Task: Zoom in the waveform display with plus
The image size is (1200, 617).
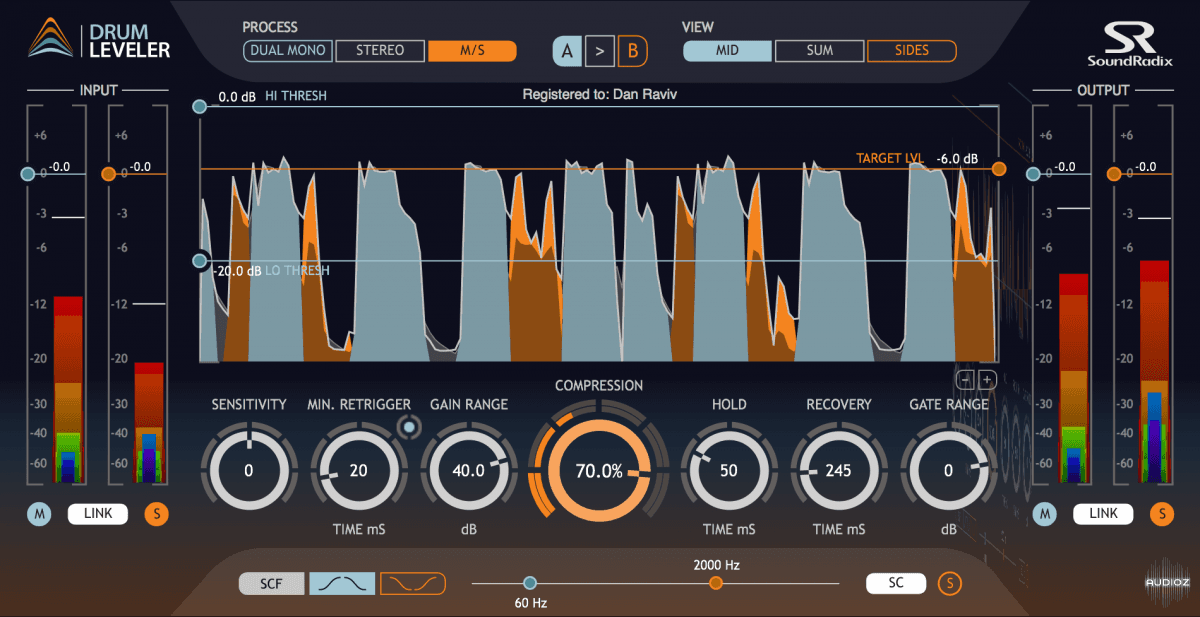Action: click(986, 380)
